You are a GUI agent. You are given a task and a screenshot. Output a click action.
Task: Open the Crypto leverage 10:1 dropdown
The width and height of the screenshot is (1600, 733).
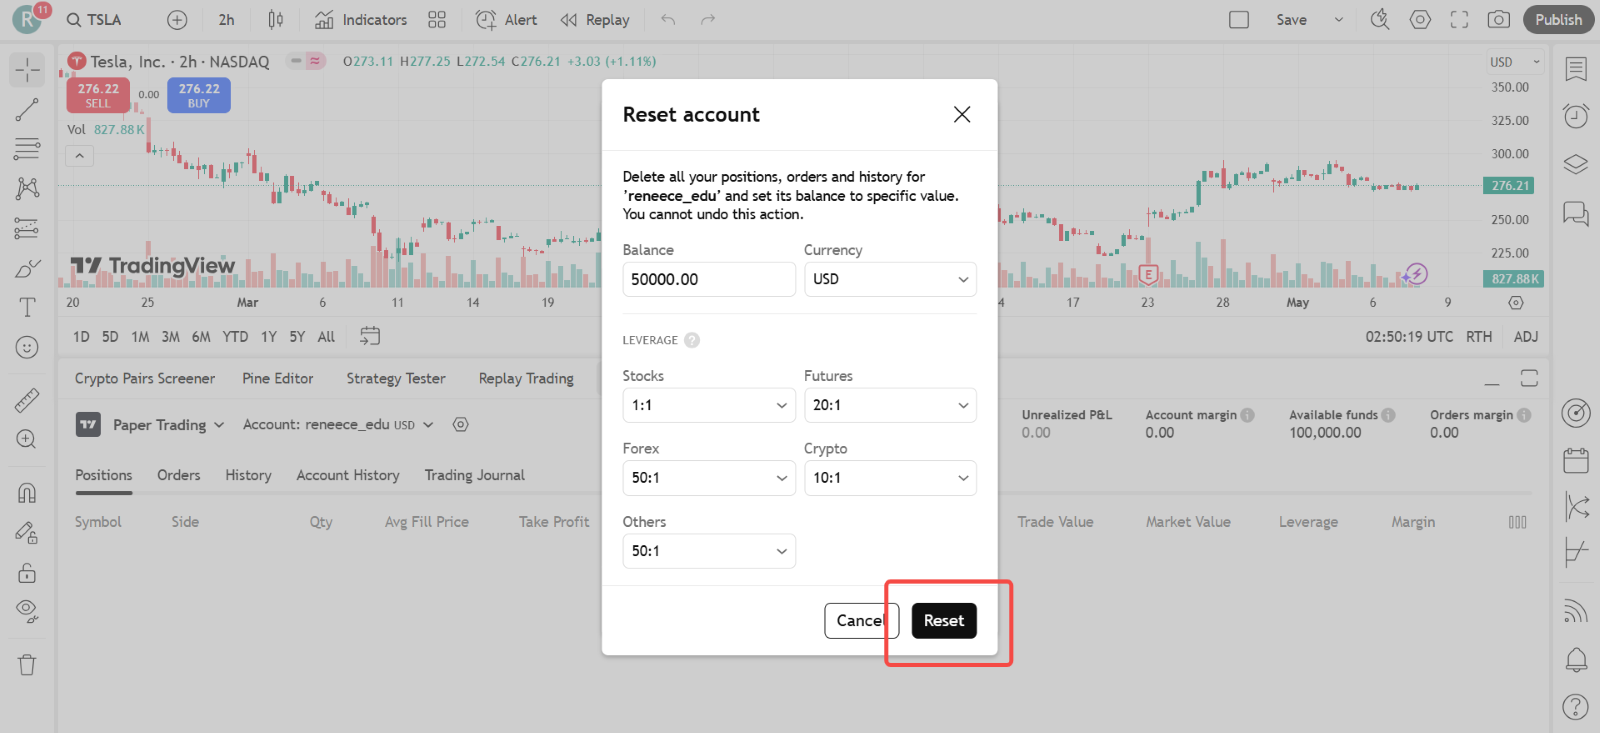889,478
